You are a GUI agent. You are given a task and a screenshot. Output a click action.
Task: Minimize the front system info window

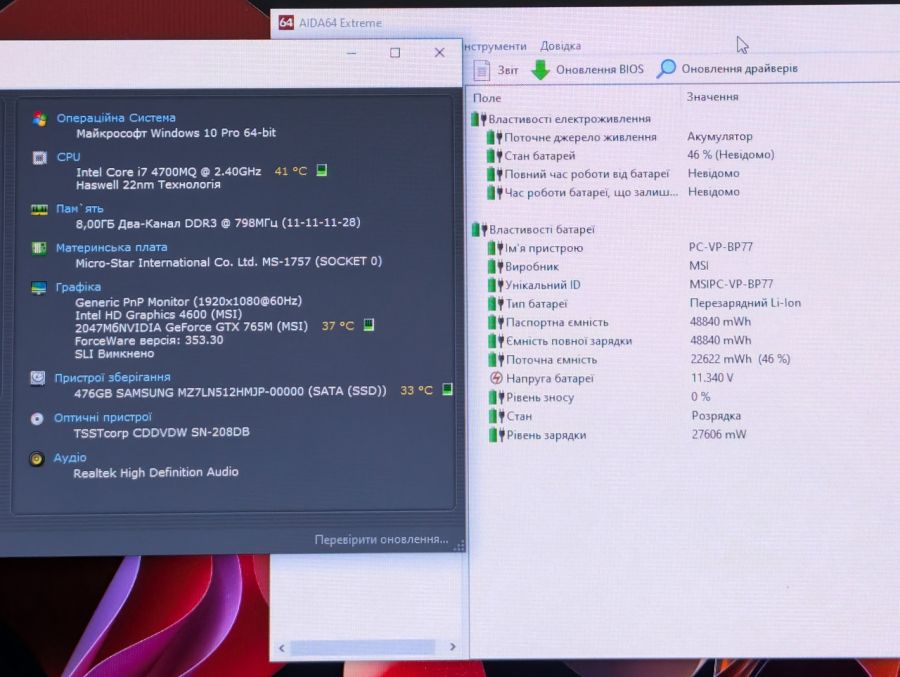coord(352,53)
